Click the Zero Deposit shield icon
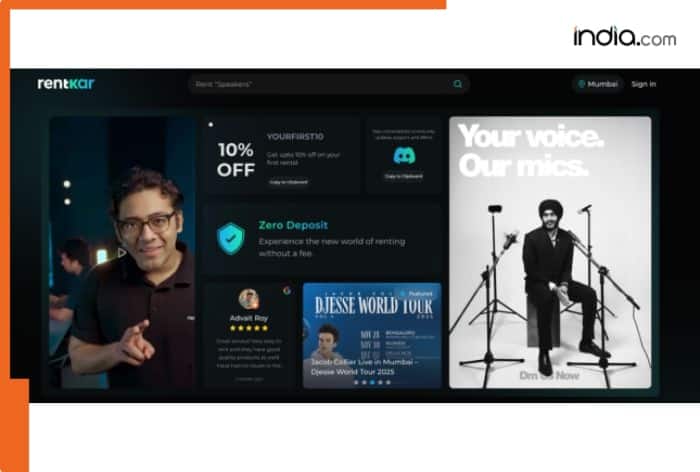This screenshot has width=700, height=472. [231, 238]
